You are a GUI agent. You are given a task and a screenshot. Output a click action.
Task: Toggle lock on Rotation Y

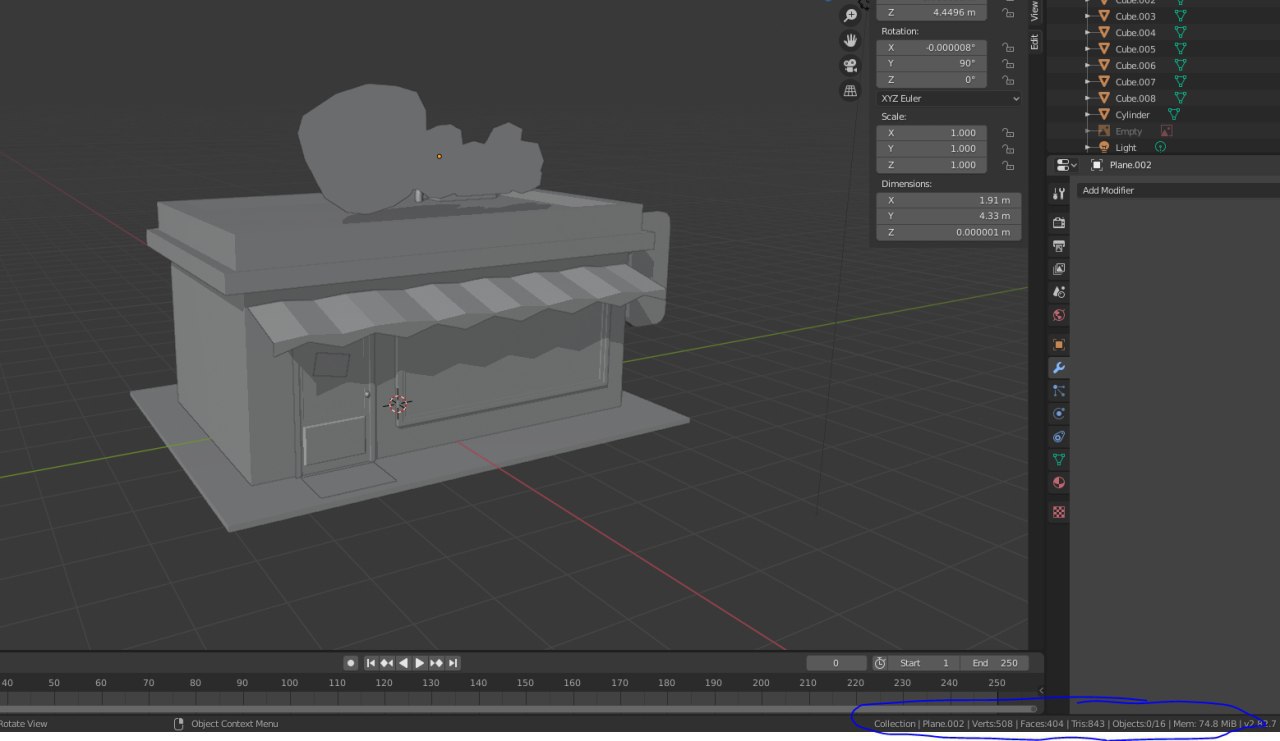click(x=1008, y=64)
